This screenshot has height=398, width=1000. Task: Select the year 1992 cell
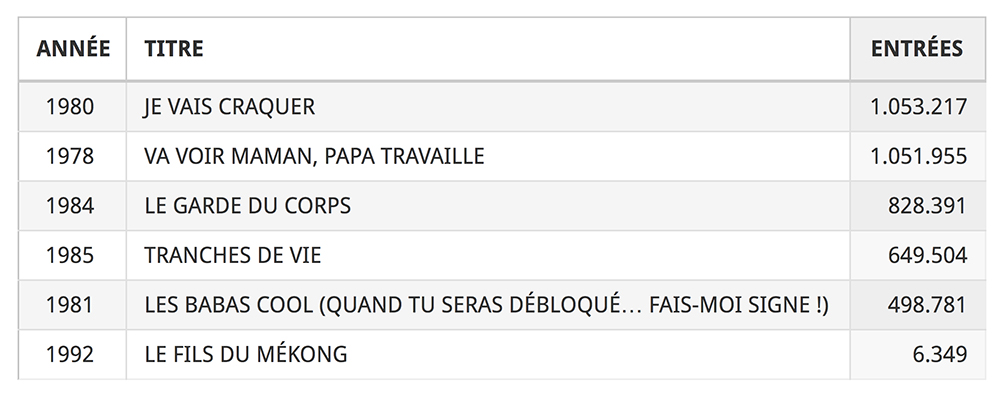[70, 355]
